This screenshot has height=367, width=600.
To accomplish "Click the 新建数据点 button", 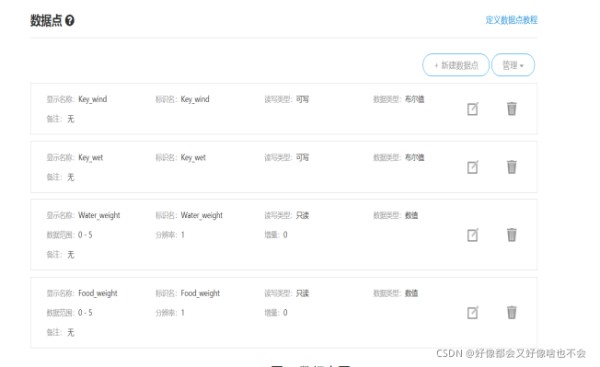I will pos(456,65).
